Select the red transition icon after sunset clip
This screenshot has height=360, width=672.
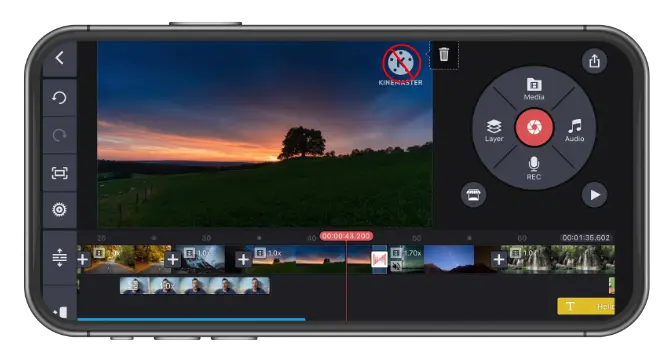[x=379, y=259]
